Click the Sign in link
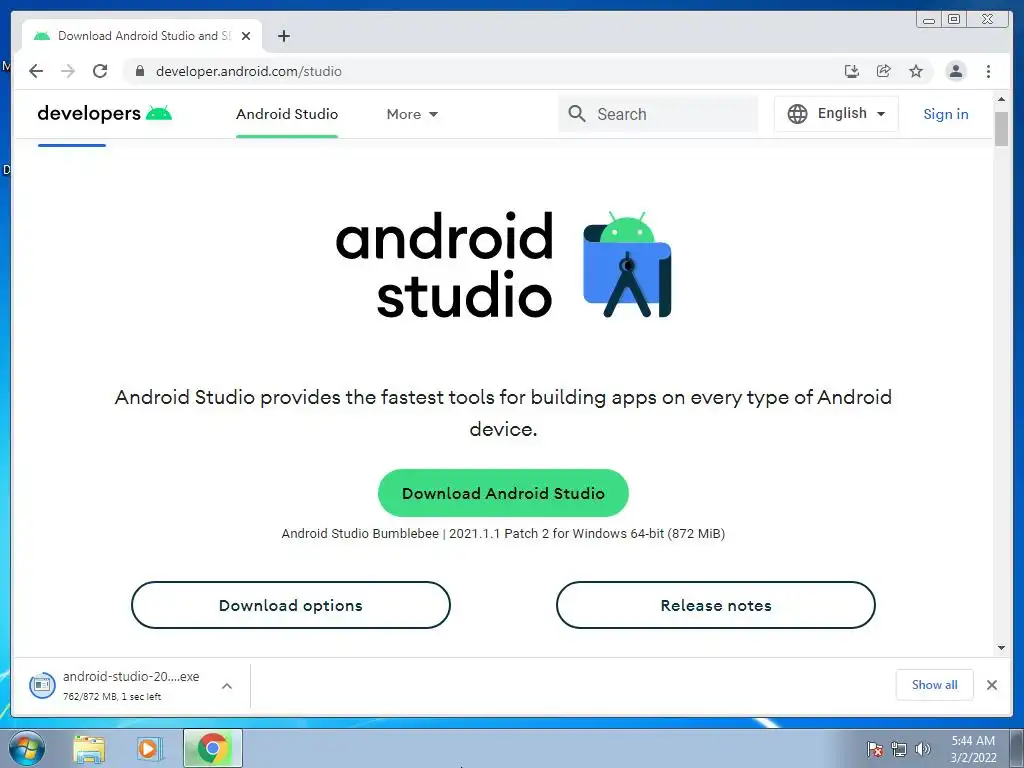The width and height of the screenshot is (1024, 768). 946,114
